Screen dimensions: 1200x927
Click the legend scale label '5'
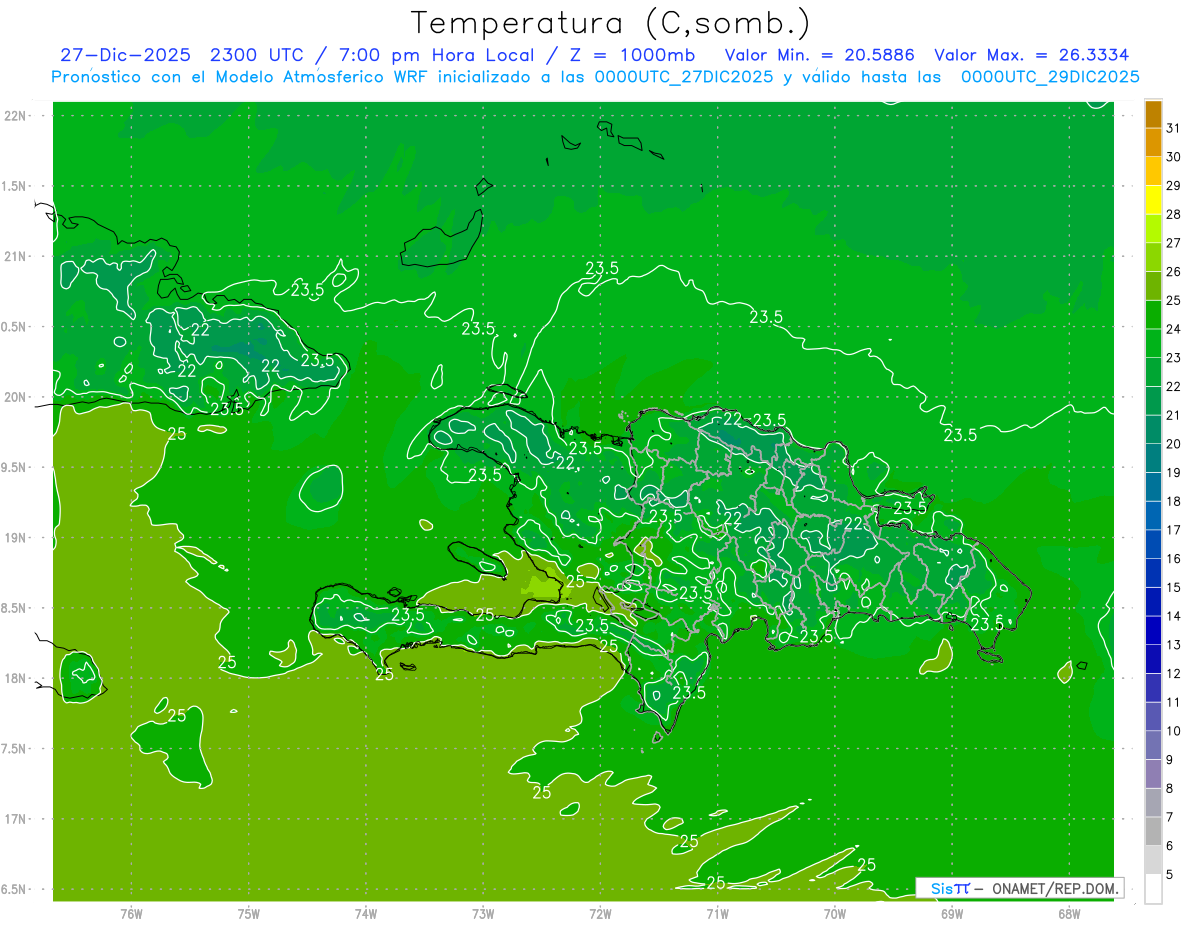tap(1170, 875)
